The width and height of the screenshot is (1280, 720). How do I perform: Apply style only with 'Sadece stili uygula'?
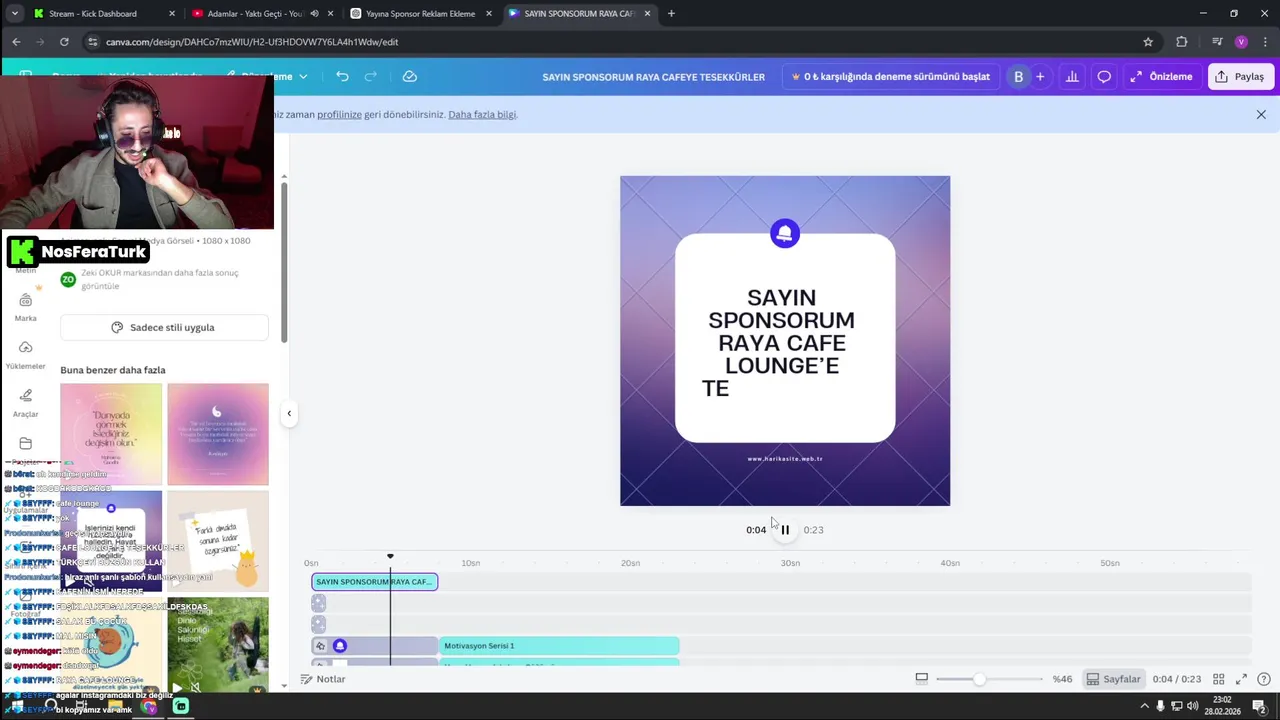tap(164, 327)
